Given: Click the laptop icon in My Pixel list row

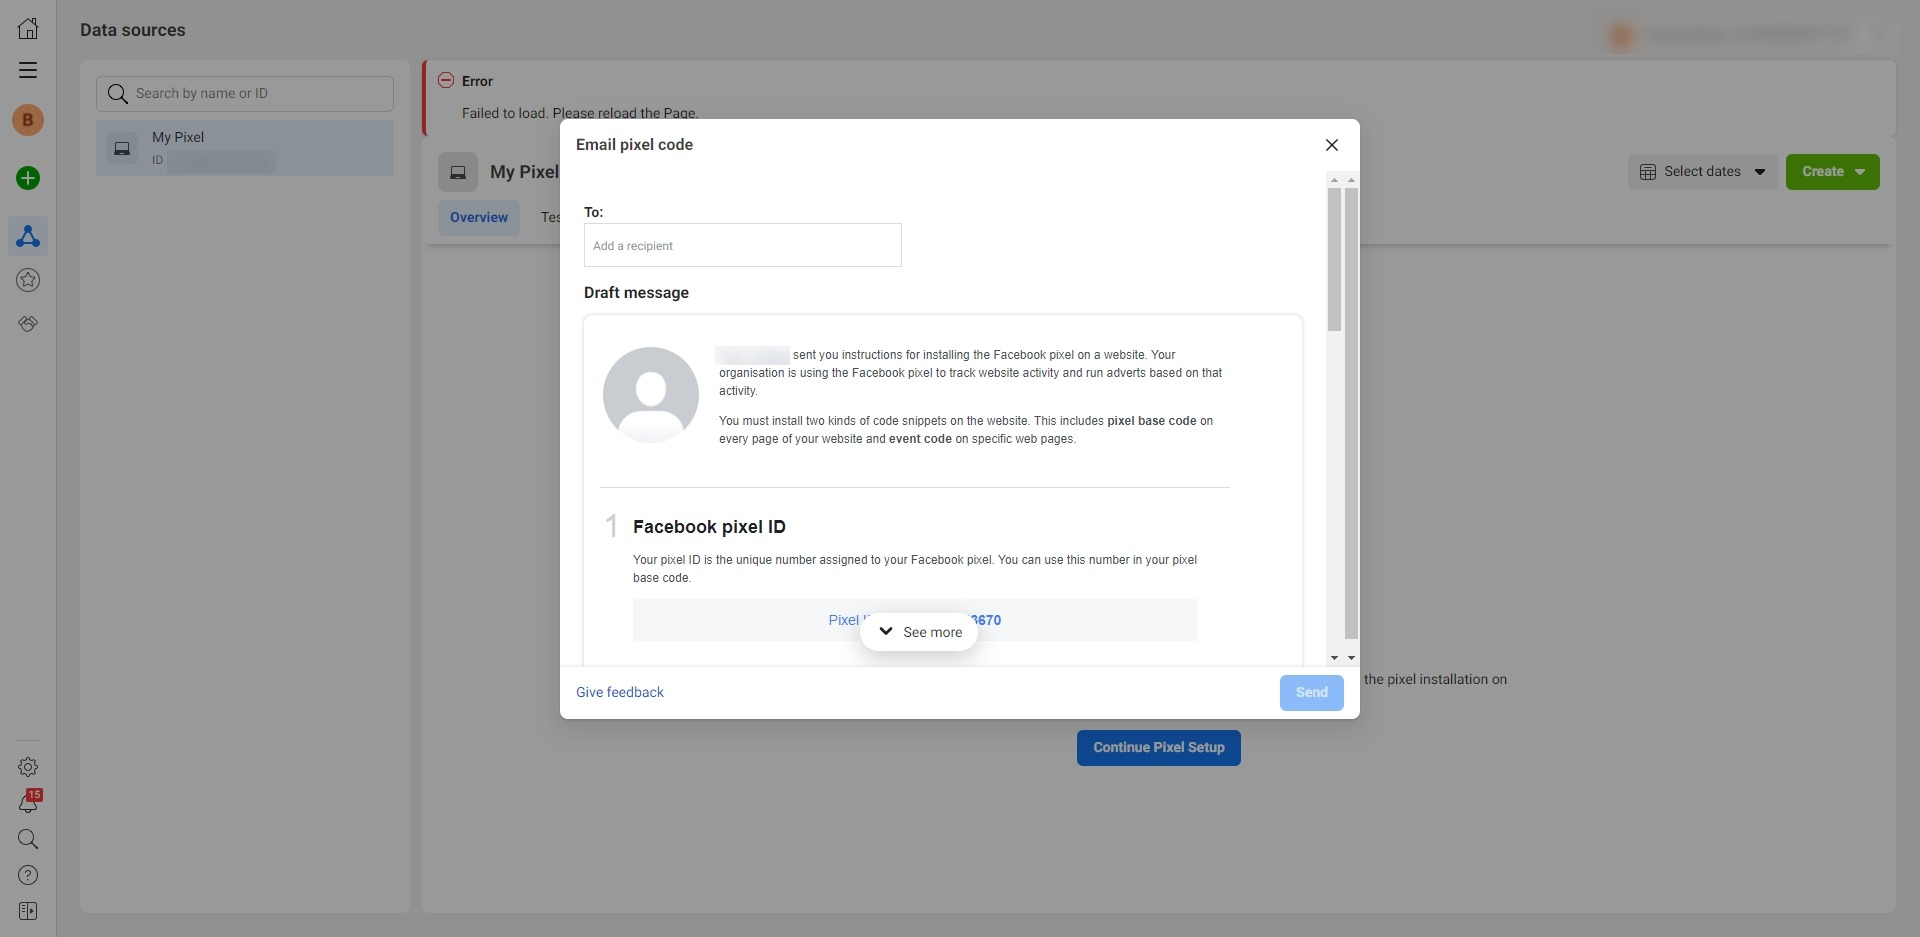Looking at the screenshot, I should [122, 148].
